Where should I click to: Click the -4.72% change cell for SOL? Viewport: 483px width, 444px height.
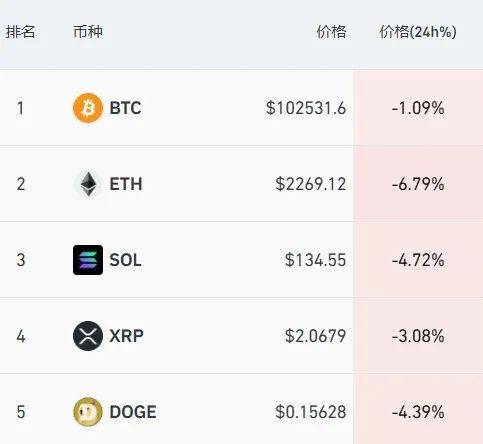[x=418, y=260]
